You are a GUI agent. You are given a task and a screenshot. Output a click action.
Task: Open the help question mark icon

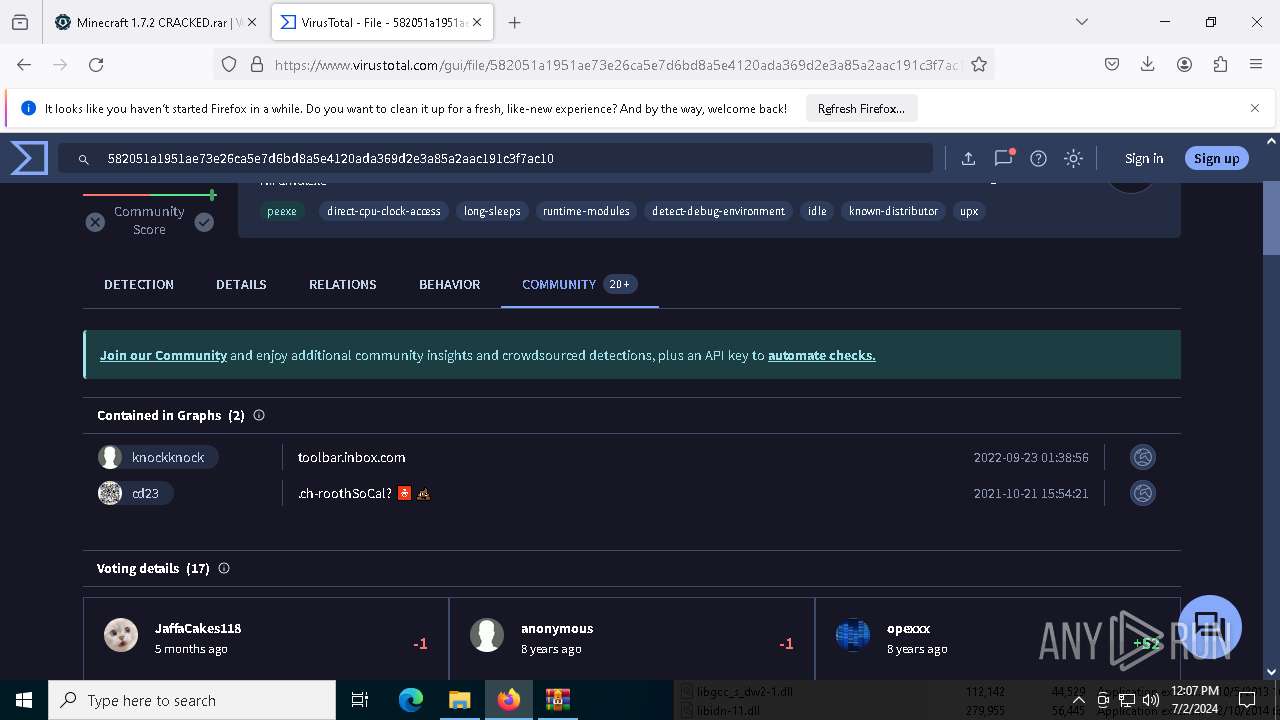click(x=1038, y=158)
